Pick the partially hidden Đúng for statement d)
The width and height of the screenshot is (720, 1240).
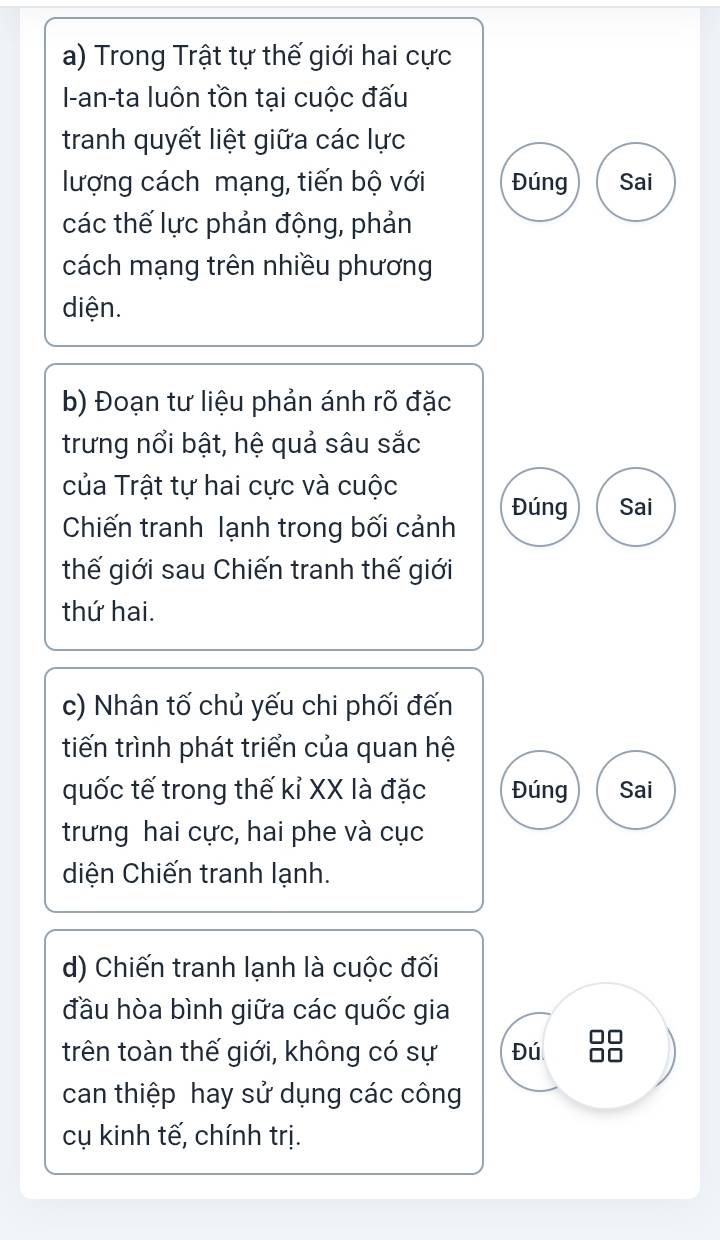[x=526, y=1051]
